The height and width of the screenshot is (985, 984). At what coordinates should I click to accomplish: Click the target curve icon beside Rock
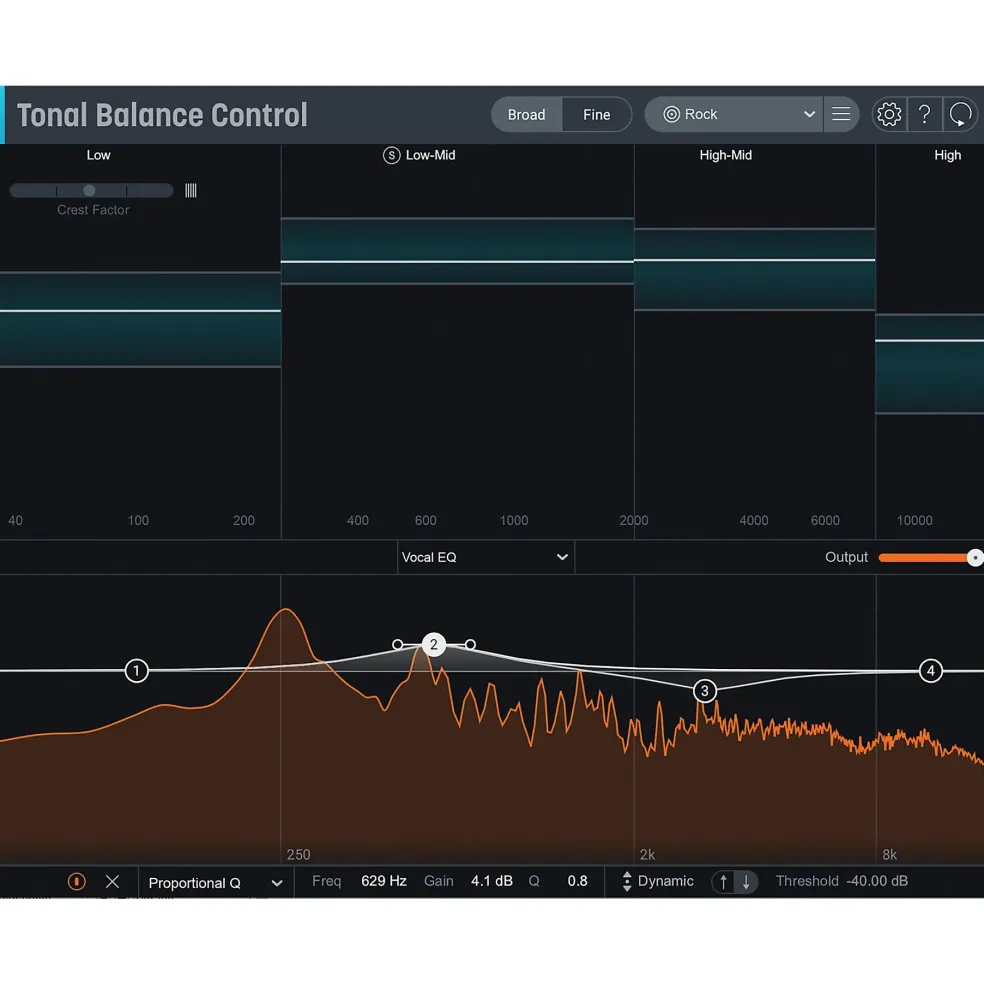[671, 114]
